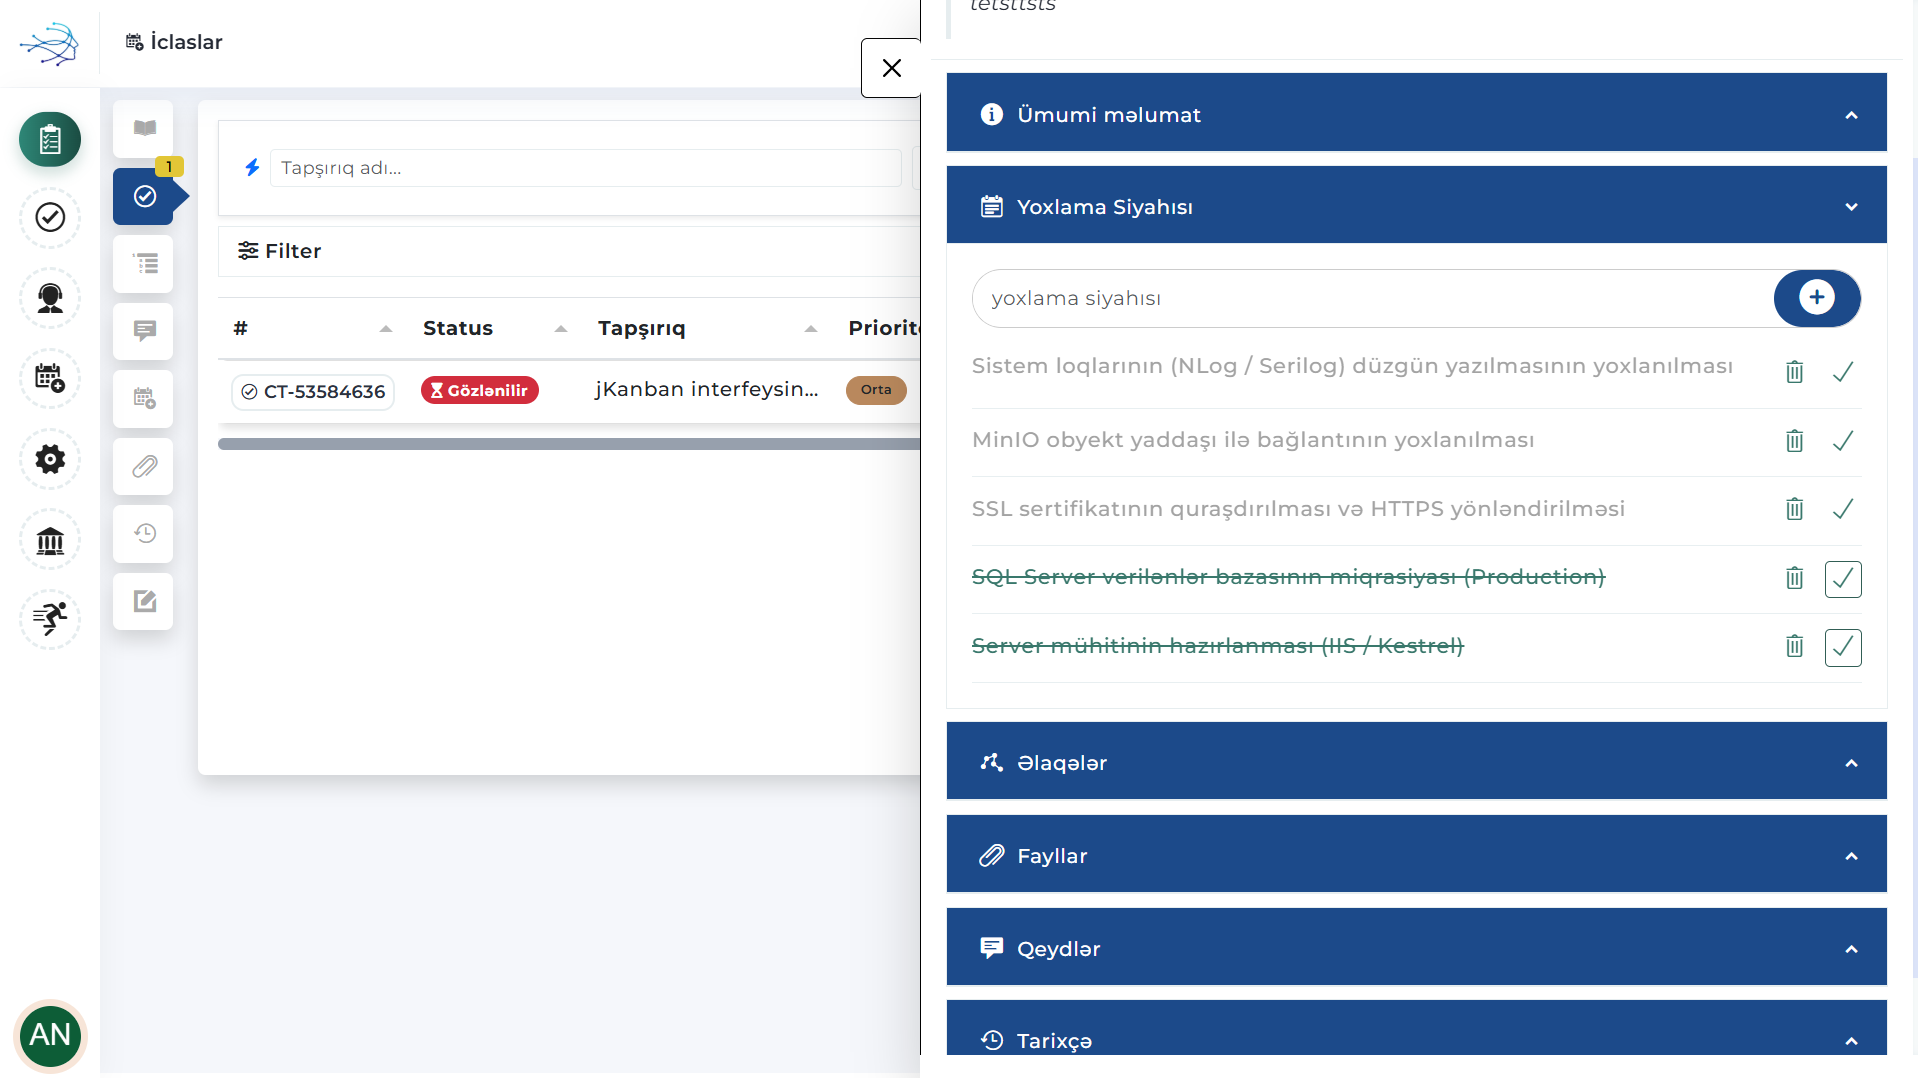Screen dimensions: 1918x1078
Task: Delete the SSL sertifikatının checklist item
Action: click(1795, 509)
